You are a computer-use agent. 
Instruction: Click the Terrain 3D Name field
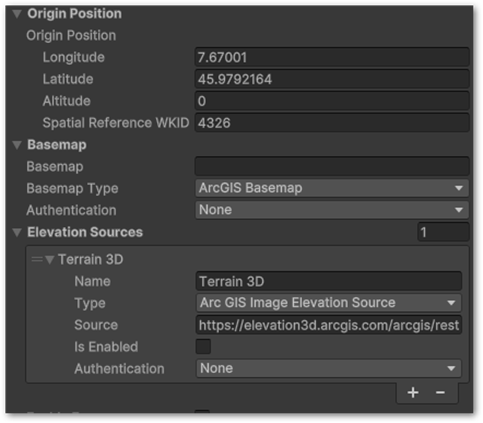[329, 281]
